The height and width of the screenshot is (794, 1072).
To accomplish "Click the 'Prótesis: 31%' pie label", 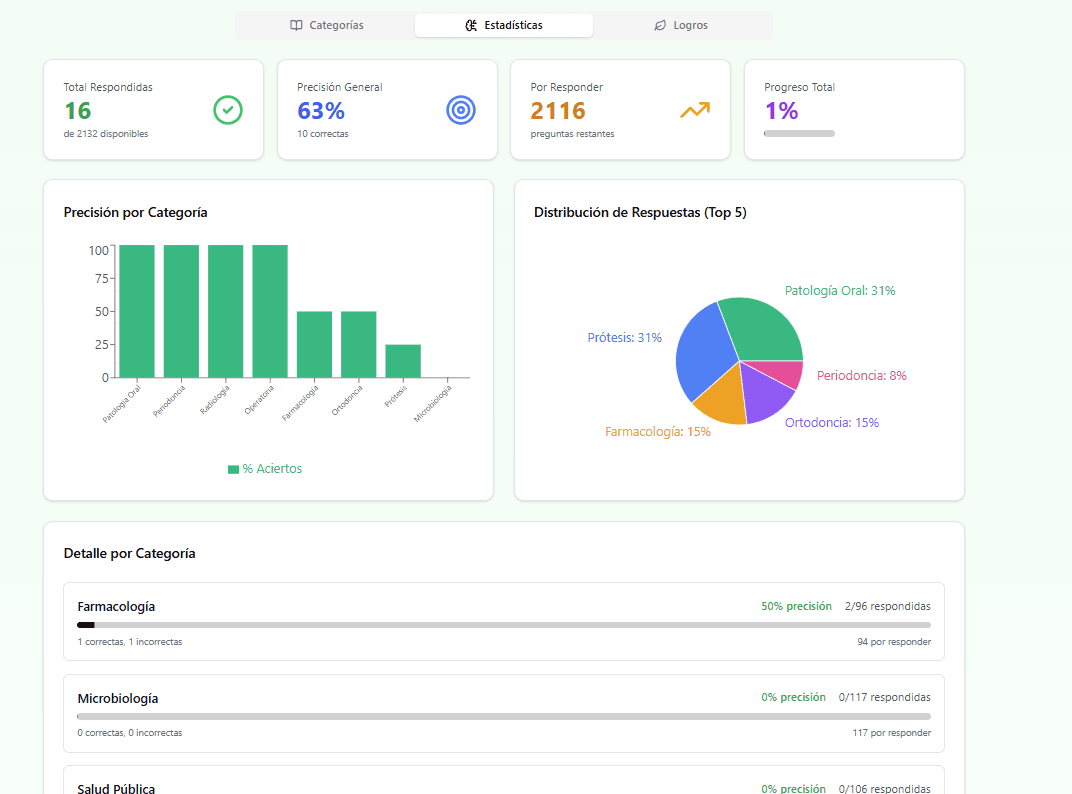I will pos(624,337).
